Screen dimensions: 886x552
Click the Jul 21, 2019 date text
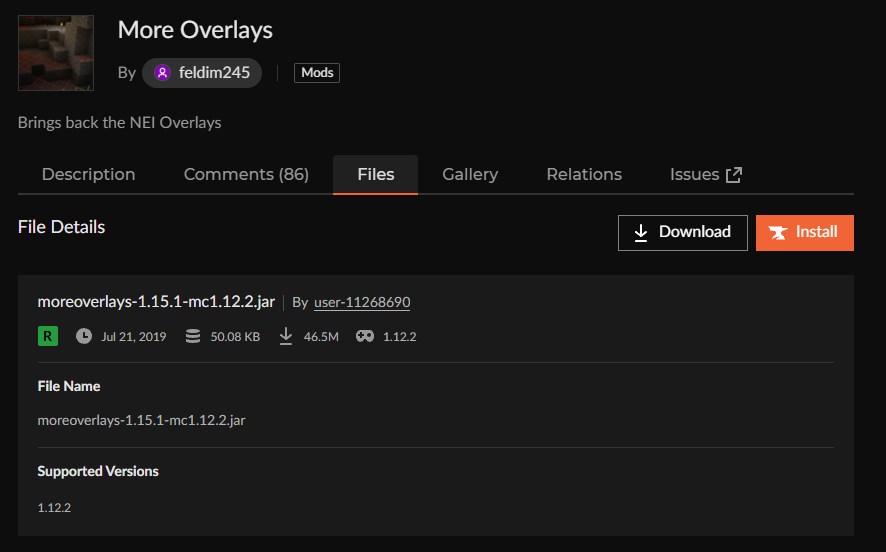pyautogui.click(x=133, y=337)
